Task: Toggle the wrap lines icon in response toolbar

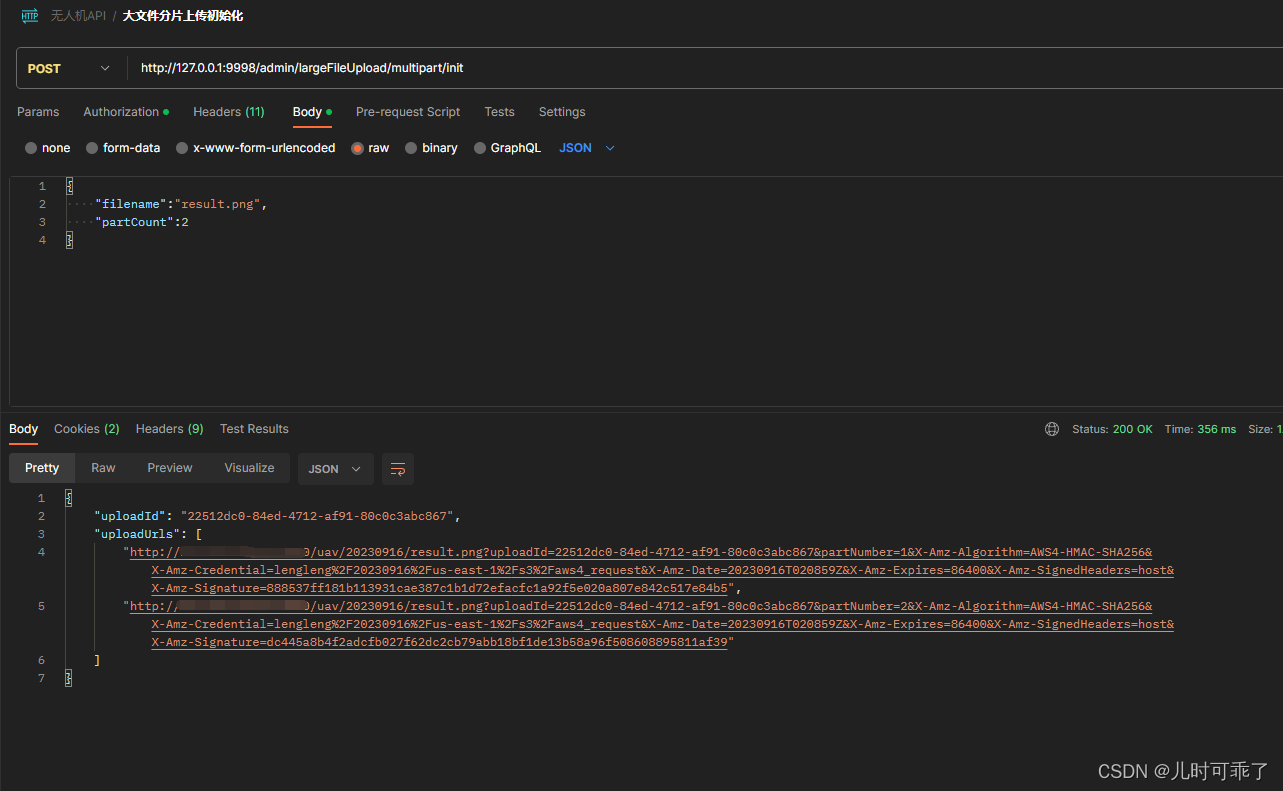Action: 398,469
